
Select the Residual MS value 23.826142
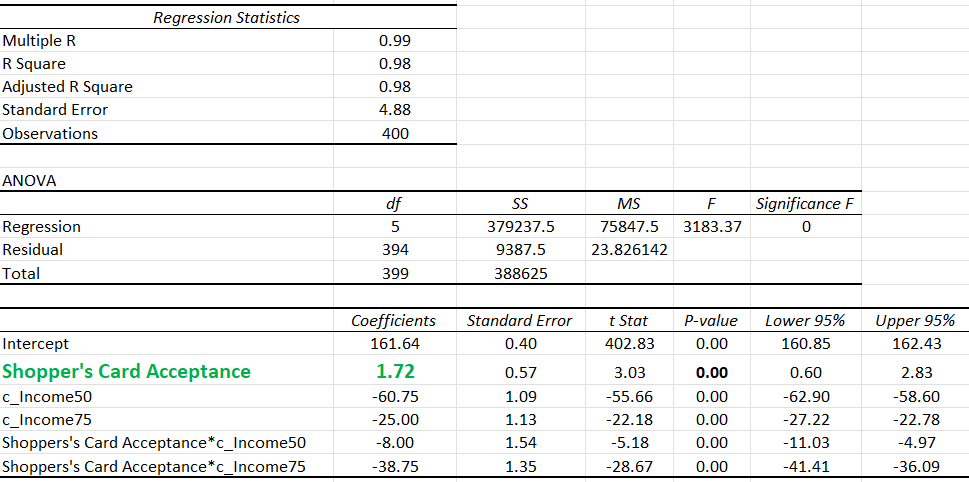(629, 250)
